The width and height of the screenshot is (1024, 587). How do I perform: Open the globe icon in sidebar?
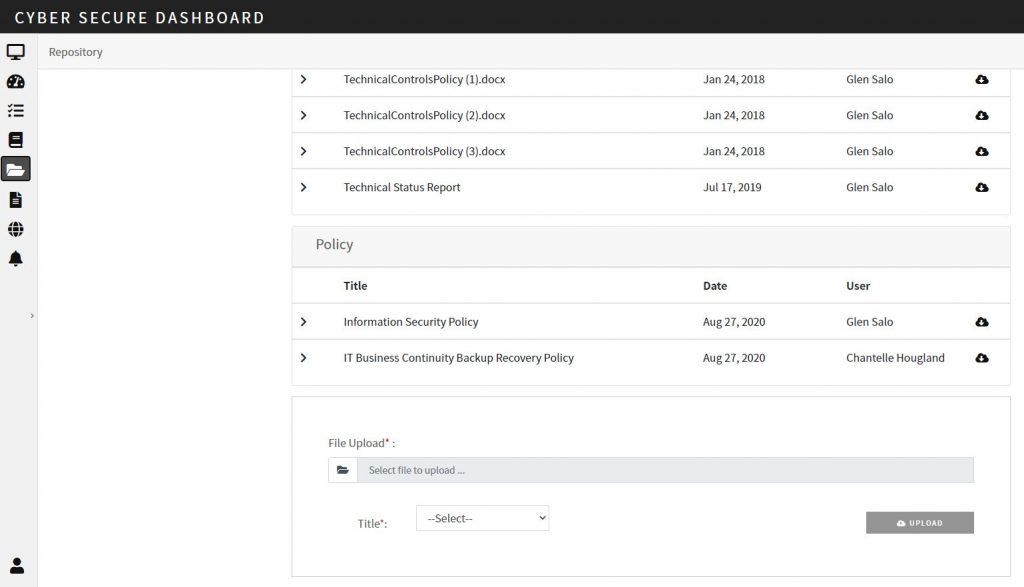(x=16, y=229)
